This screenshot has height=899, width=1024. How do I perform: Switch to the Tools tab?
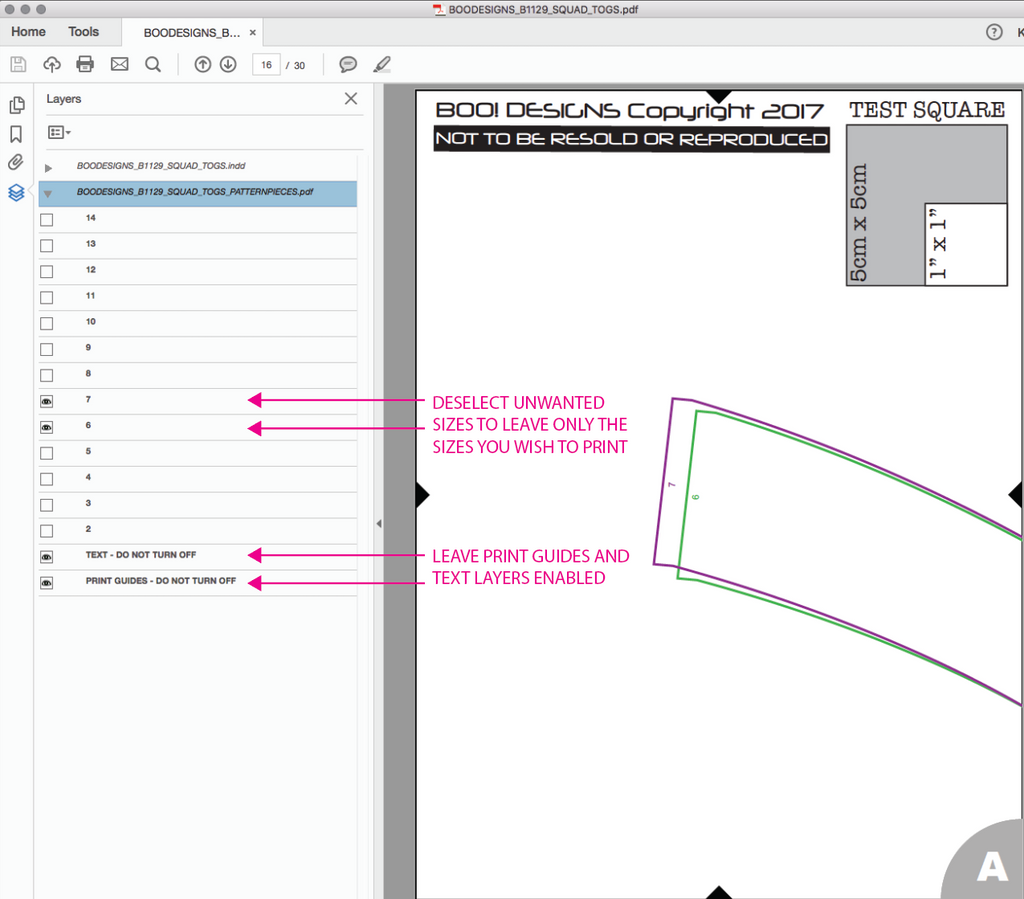pos(83,31)
